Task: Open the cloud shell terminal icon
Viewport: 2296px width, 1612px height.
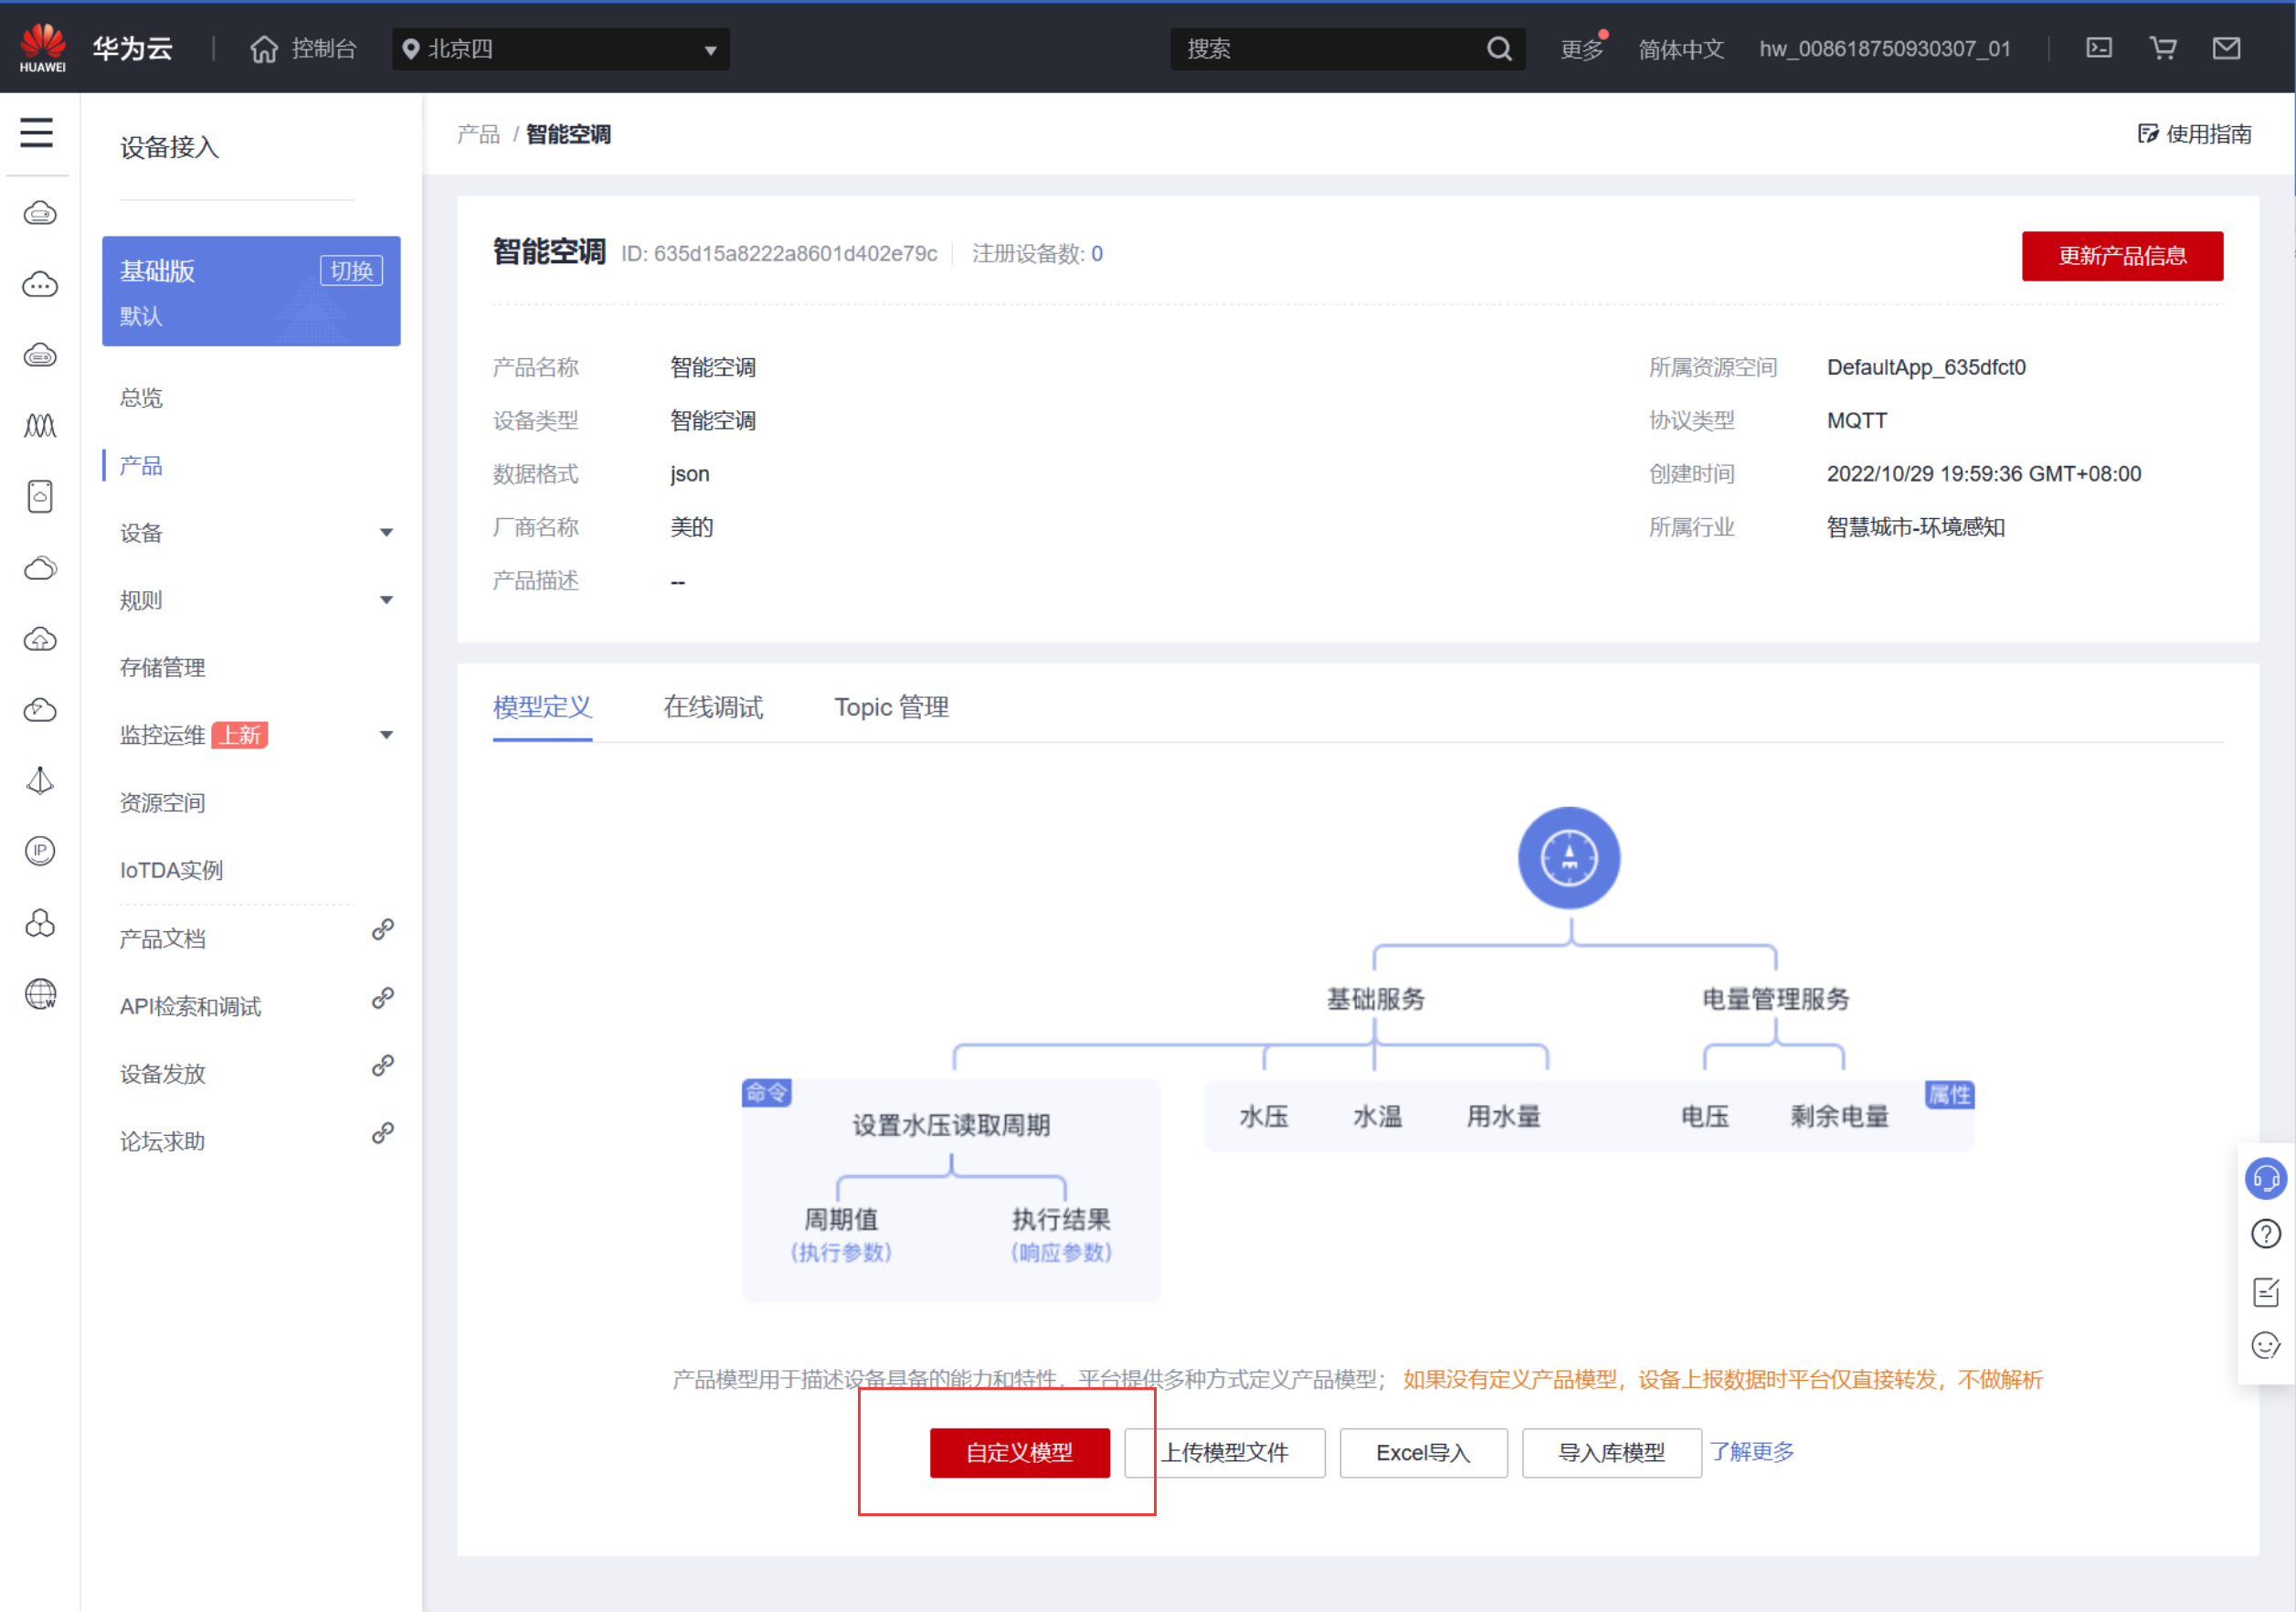Action: 2098,48
